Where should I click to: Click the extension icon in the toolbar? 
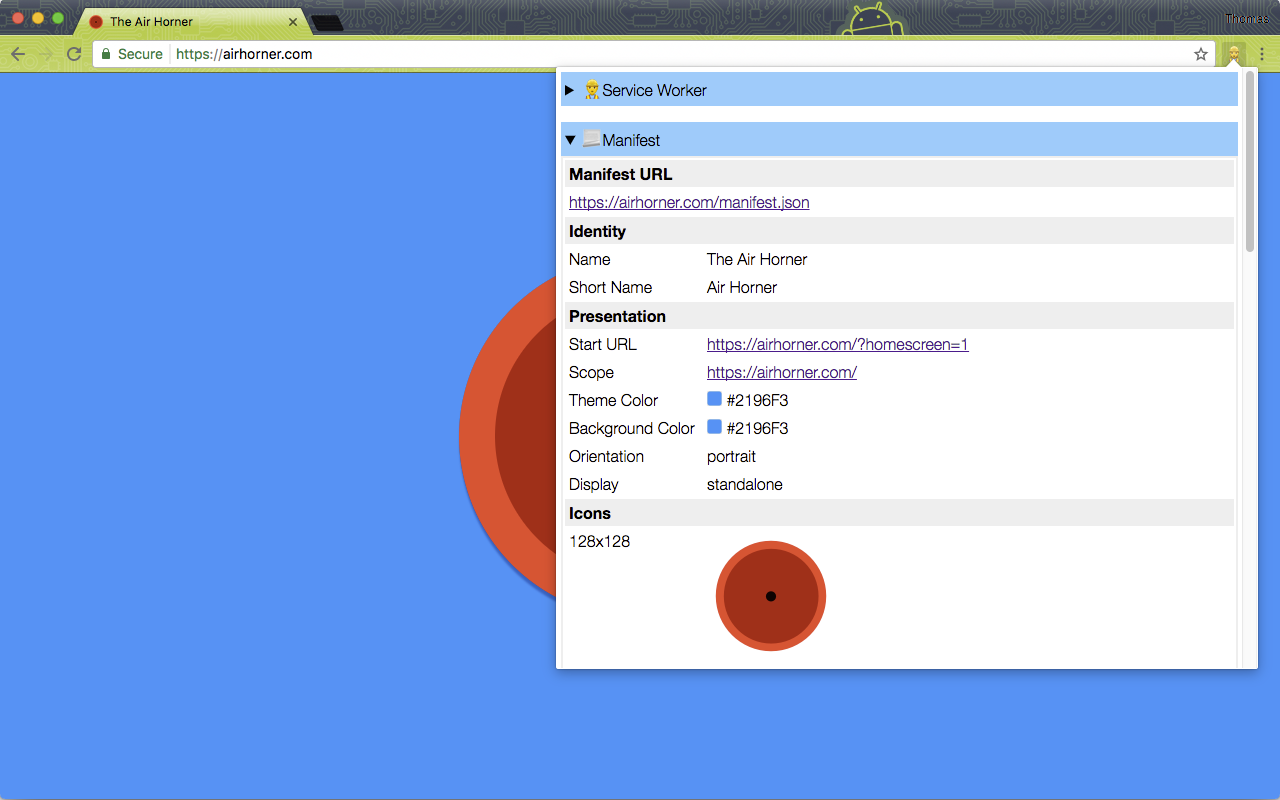click(x=1234, y=54)
